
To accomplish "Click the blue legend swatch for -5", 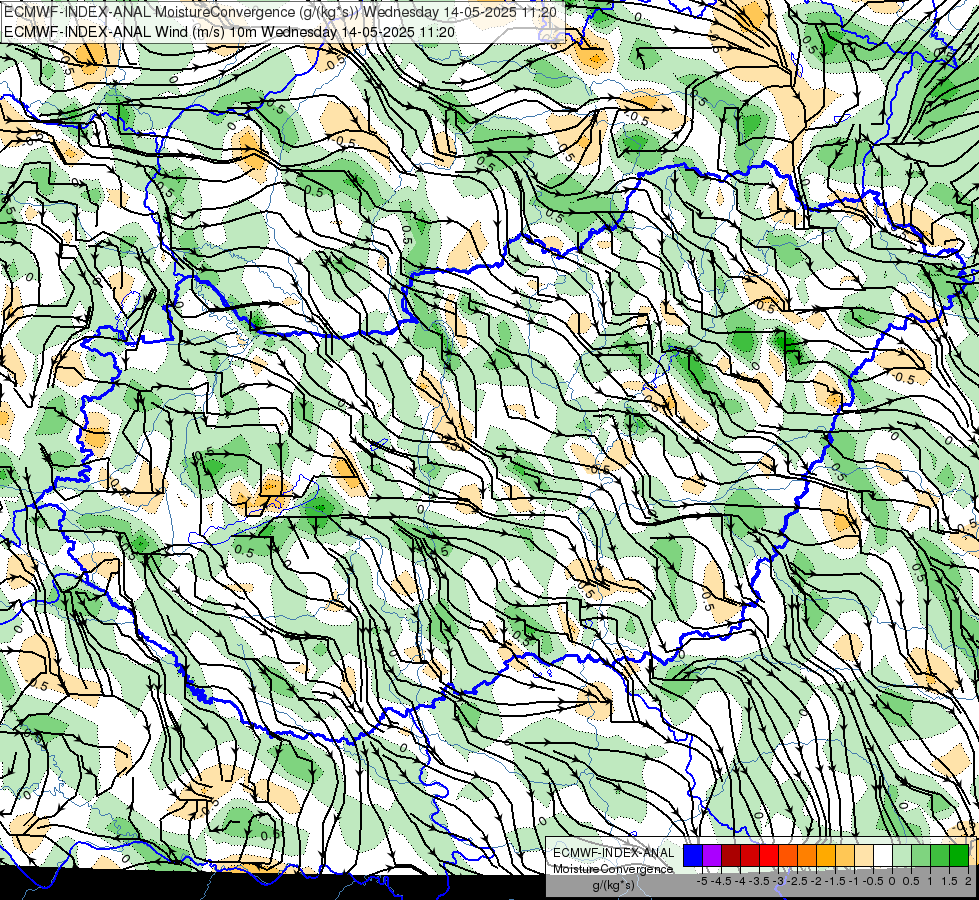I will [x=693, y=856].
